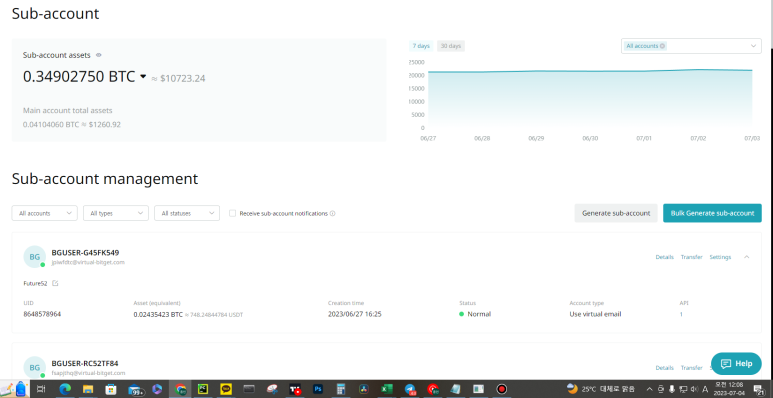Open Microsoft Store from taskbar
The image size is (773, 398).
pos(111,389)
